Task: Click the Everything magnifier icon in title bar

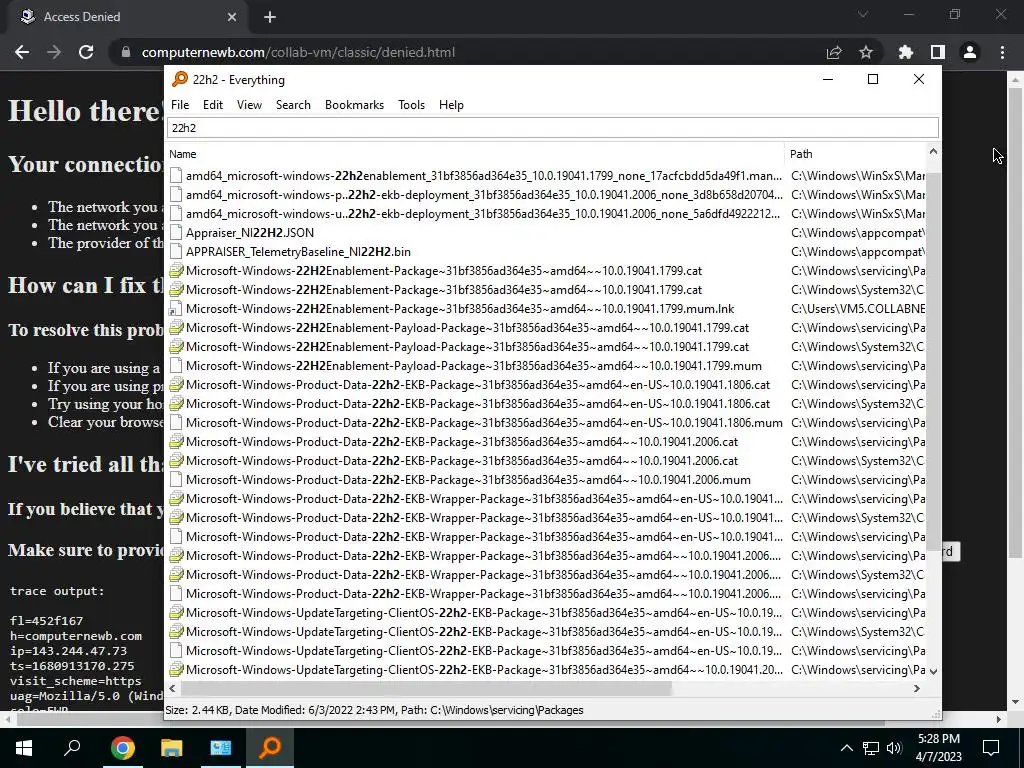Action: point(179,80)
